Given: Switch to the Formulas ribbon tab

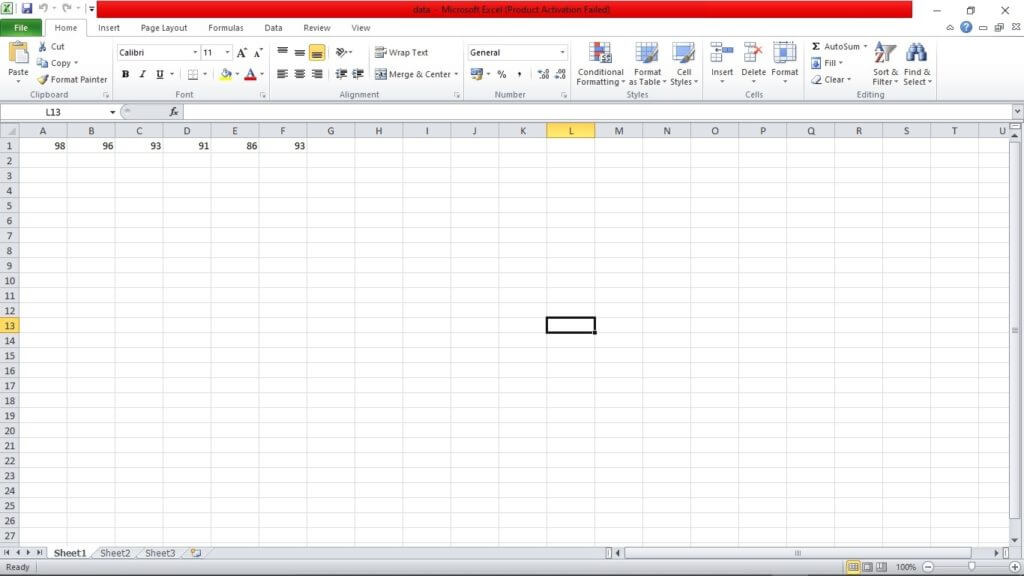Looking at the screenshot, I should (x=225, y=28).
